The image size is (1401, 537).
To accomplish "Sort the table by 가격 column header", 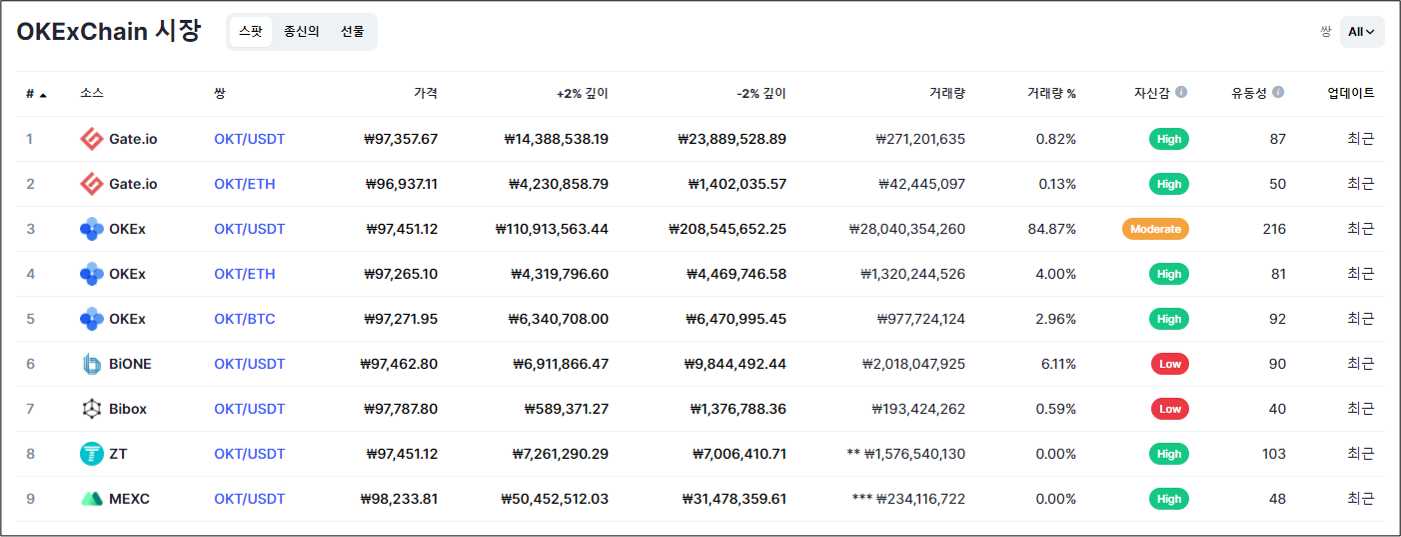I will pyautogui.click(x=425, y=94).
